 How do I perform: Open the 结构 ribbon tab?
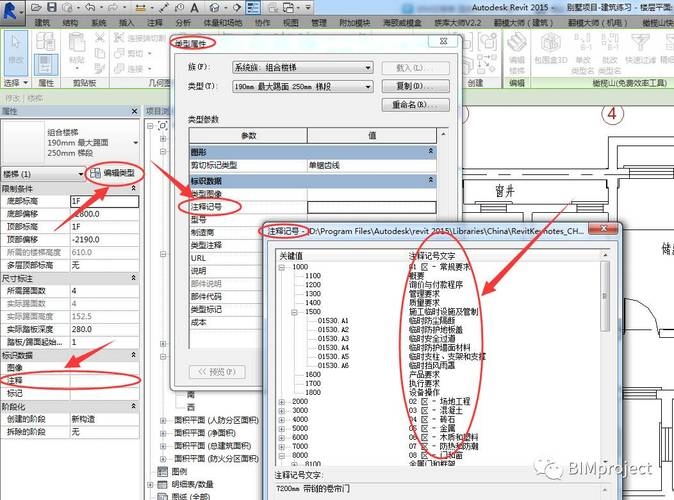70,22
